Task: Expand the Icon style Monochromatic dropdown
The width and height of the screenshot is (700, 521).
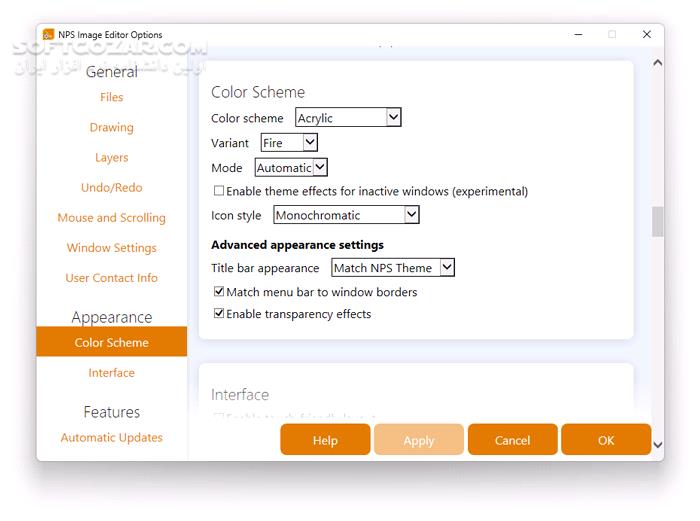Action: [x=346, y=215]
